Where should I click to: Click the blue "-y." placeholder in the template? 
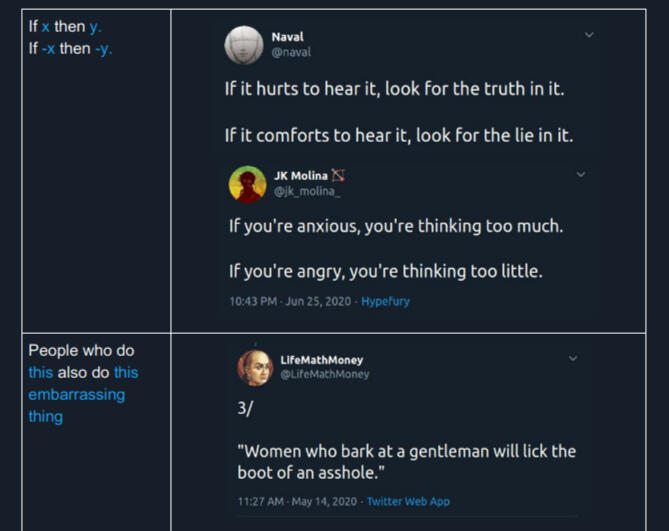coord(103,49)
